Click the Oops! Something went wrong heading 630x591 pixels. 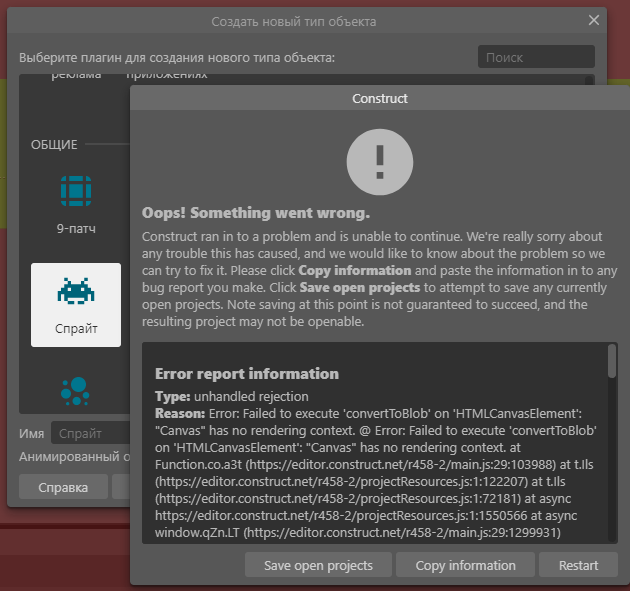[256, 214]
